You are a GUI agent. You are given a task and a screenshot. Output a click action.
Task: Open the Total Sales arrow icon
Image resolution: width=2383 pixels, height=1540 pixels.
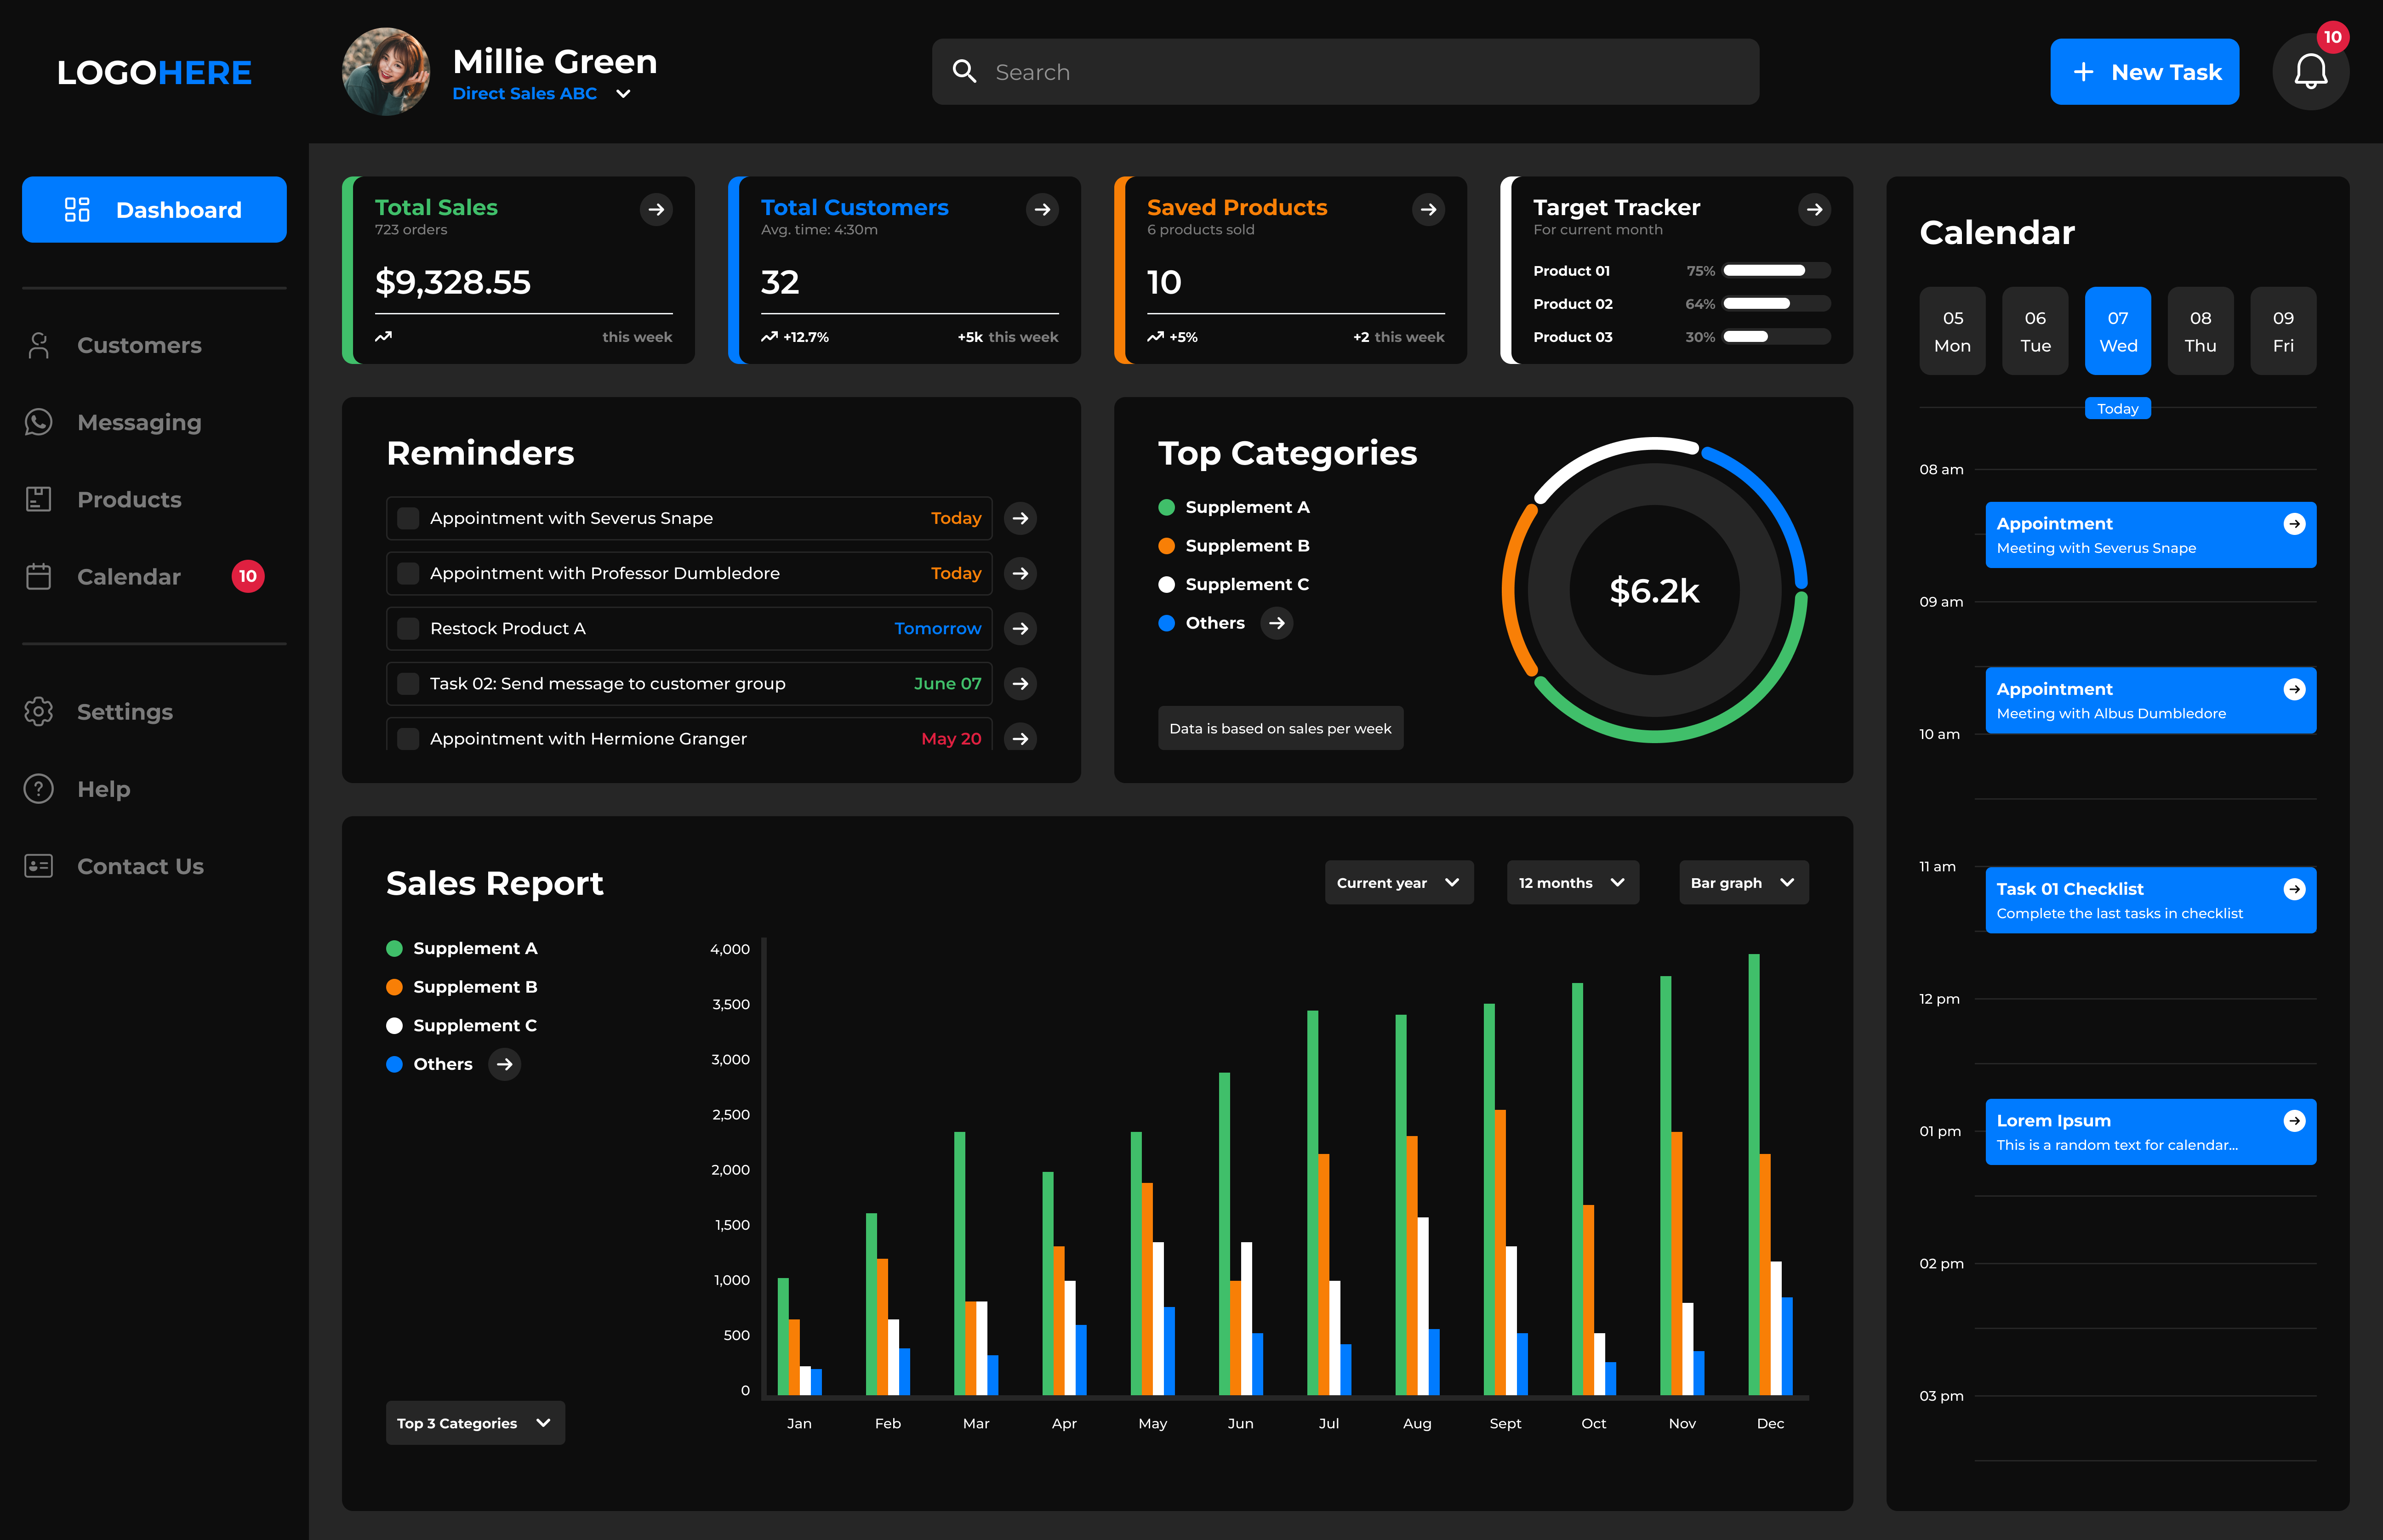[656, 209]
